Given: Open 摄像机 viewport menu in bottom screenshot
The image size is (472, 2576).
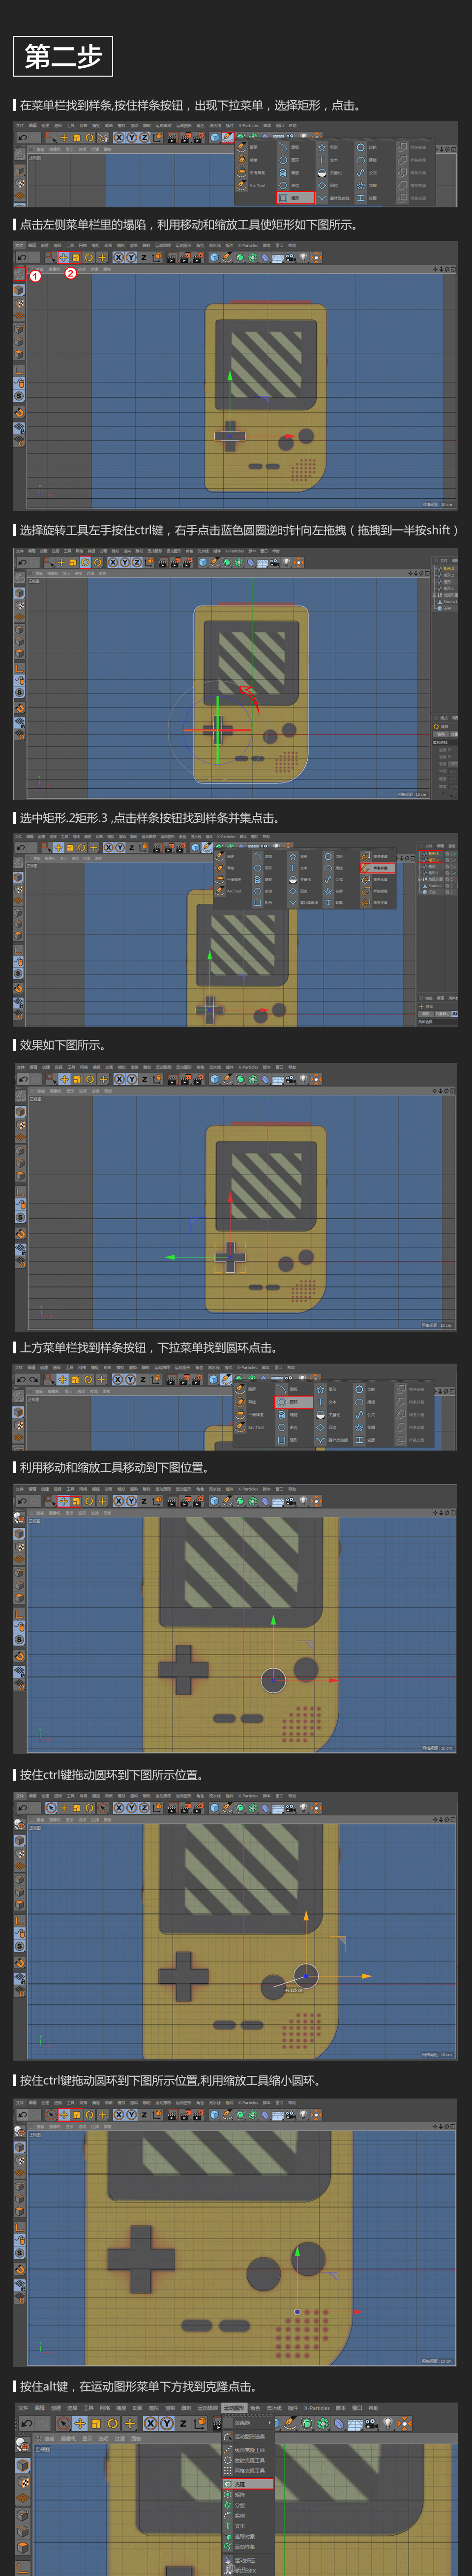Looking at the screenshot, I should pos(68,2439).
